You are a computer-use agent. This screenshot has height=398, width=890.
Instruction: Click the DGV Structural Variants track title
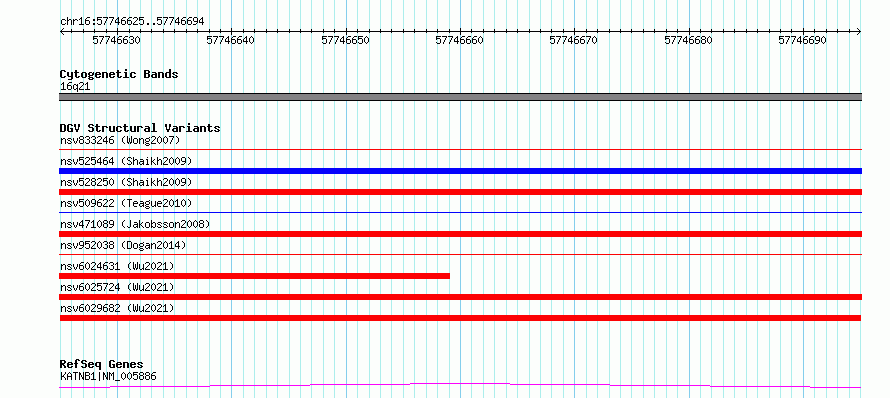[x=140, y=128]
